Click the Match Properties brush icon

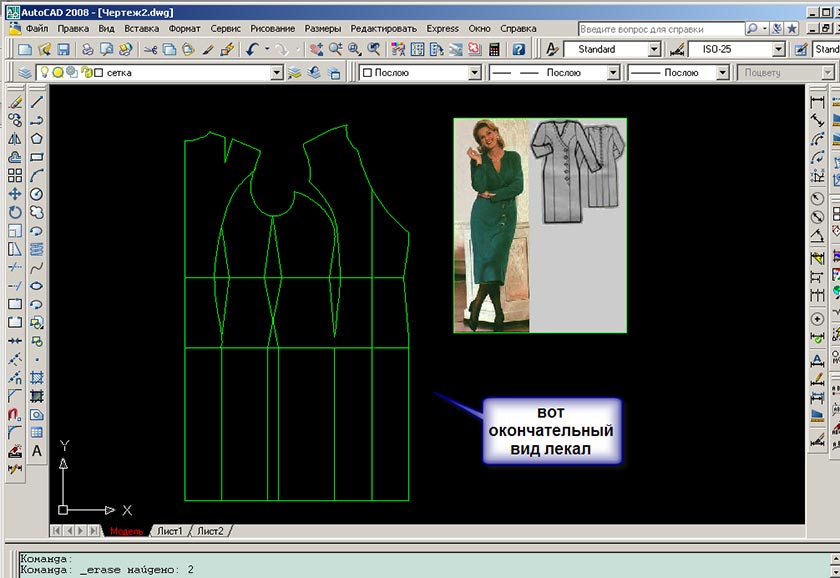[x=207, y=49]
